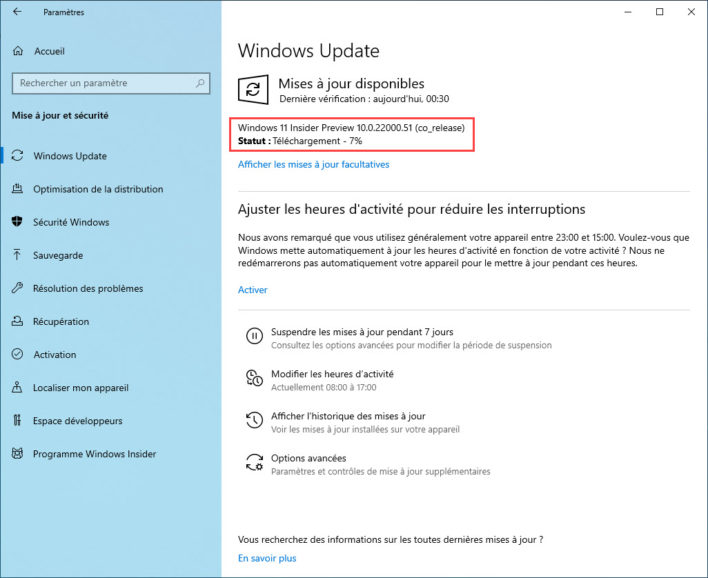Click the Activer link
Viewport: 708px width, 578px height.
point(252,290)
